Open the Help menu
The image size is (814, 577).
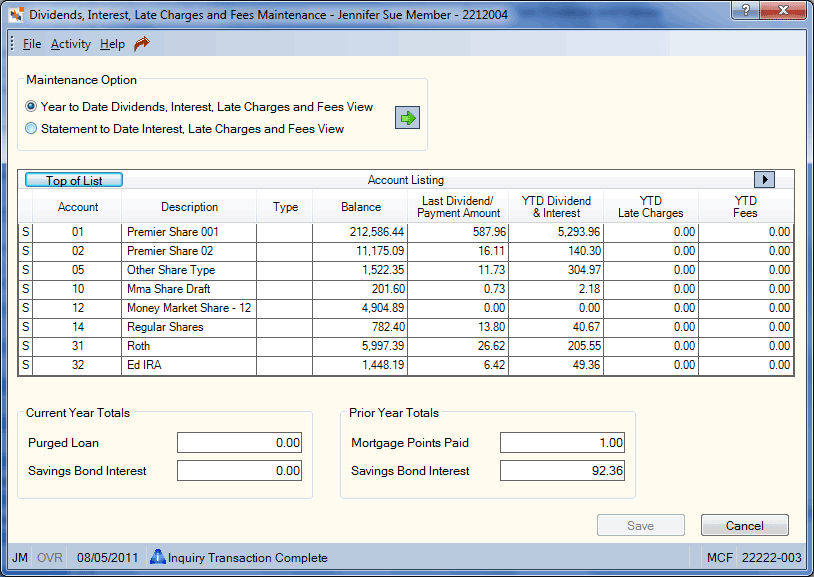pyautogui.click(x=112, y=44)
